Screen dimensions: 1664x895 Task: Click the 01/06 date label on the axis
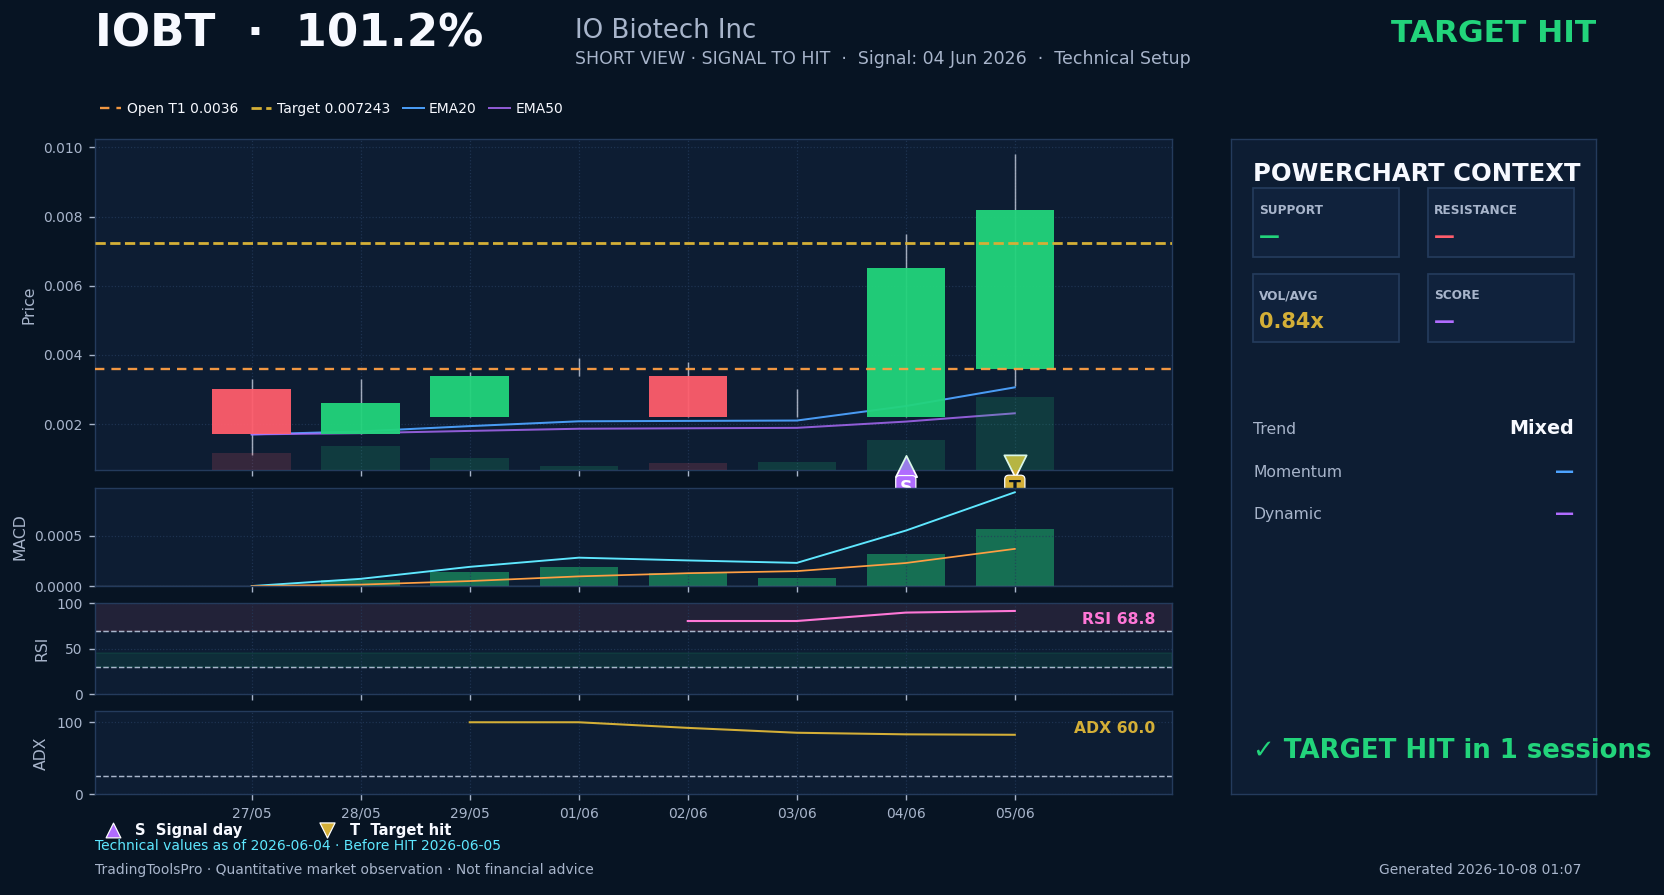click(x=579, y=813)
